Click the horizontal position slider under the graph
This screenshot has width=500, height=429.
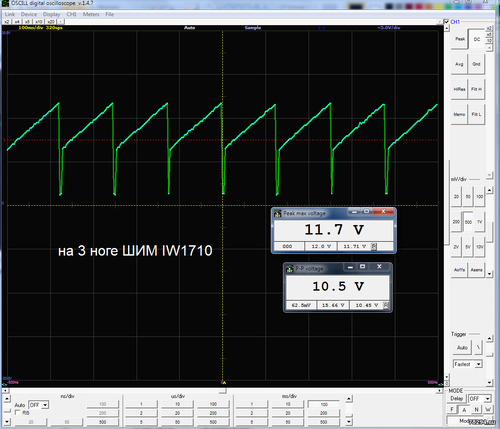(223, 390)
